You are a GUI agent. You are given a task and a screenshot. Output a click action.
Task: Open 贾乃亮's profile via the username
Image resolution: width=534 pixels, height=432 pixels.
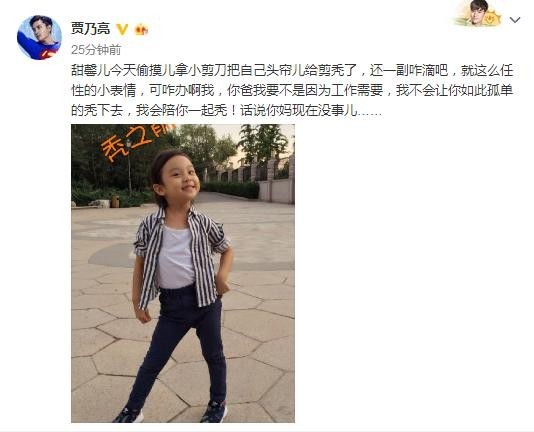point(90,29)
